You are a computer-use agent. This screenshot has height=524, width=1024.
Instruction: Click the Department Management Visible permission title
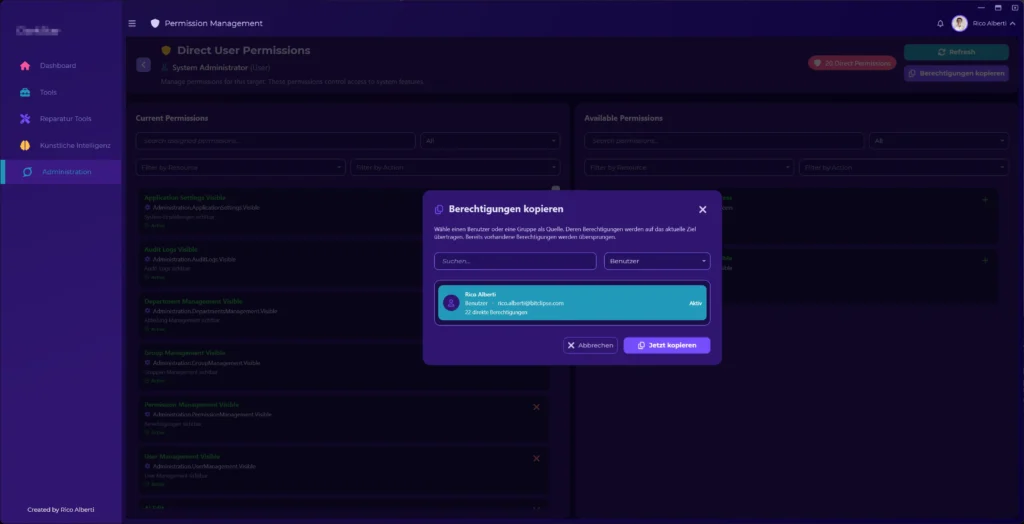pos(193,301)
